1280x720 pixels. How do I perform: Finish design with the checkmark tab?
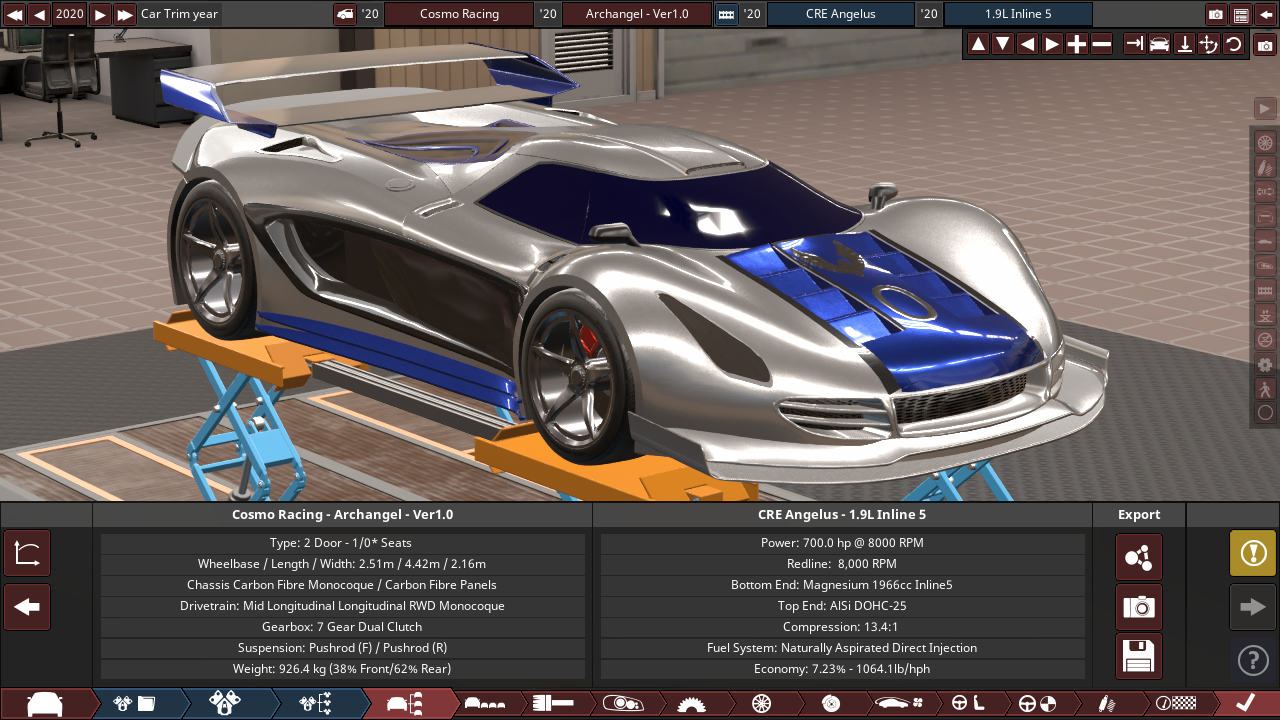[x=1245, y=704]
